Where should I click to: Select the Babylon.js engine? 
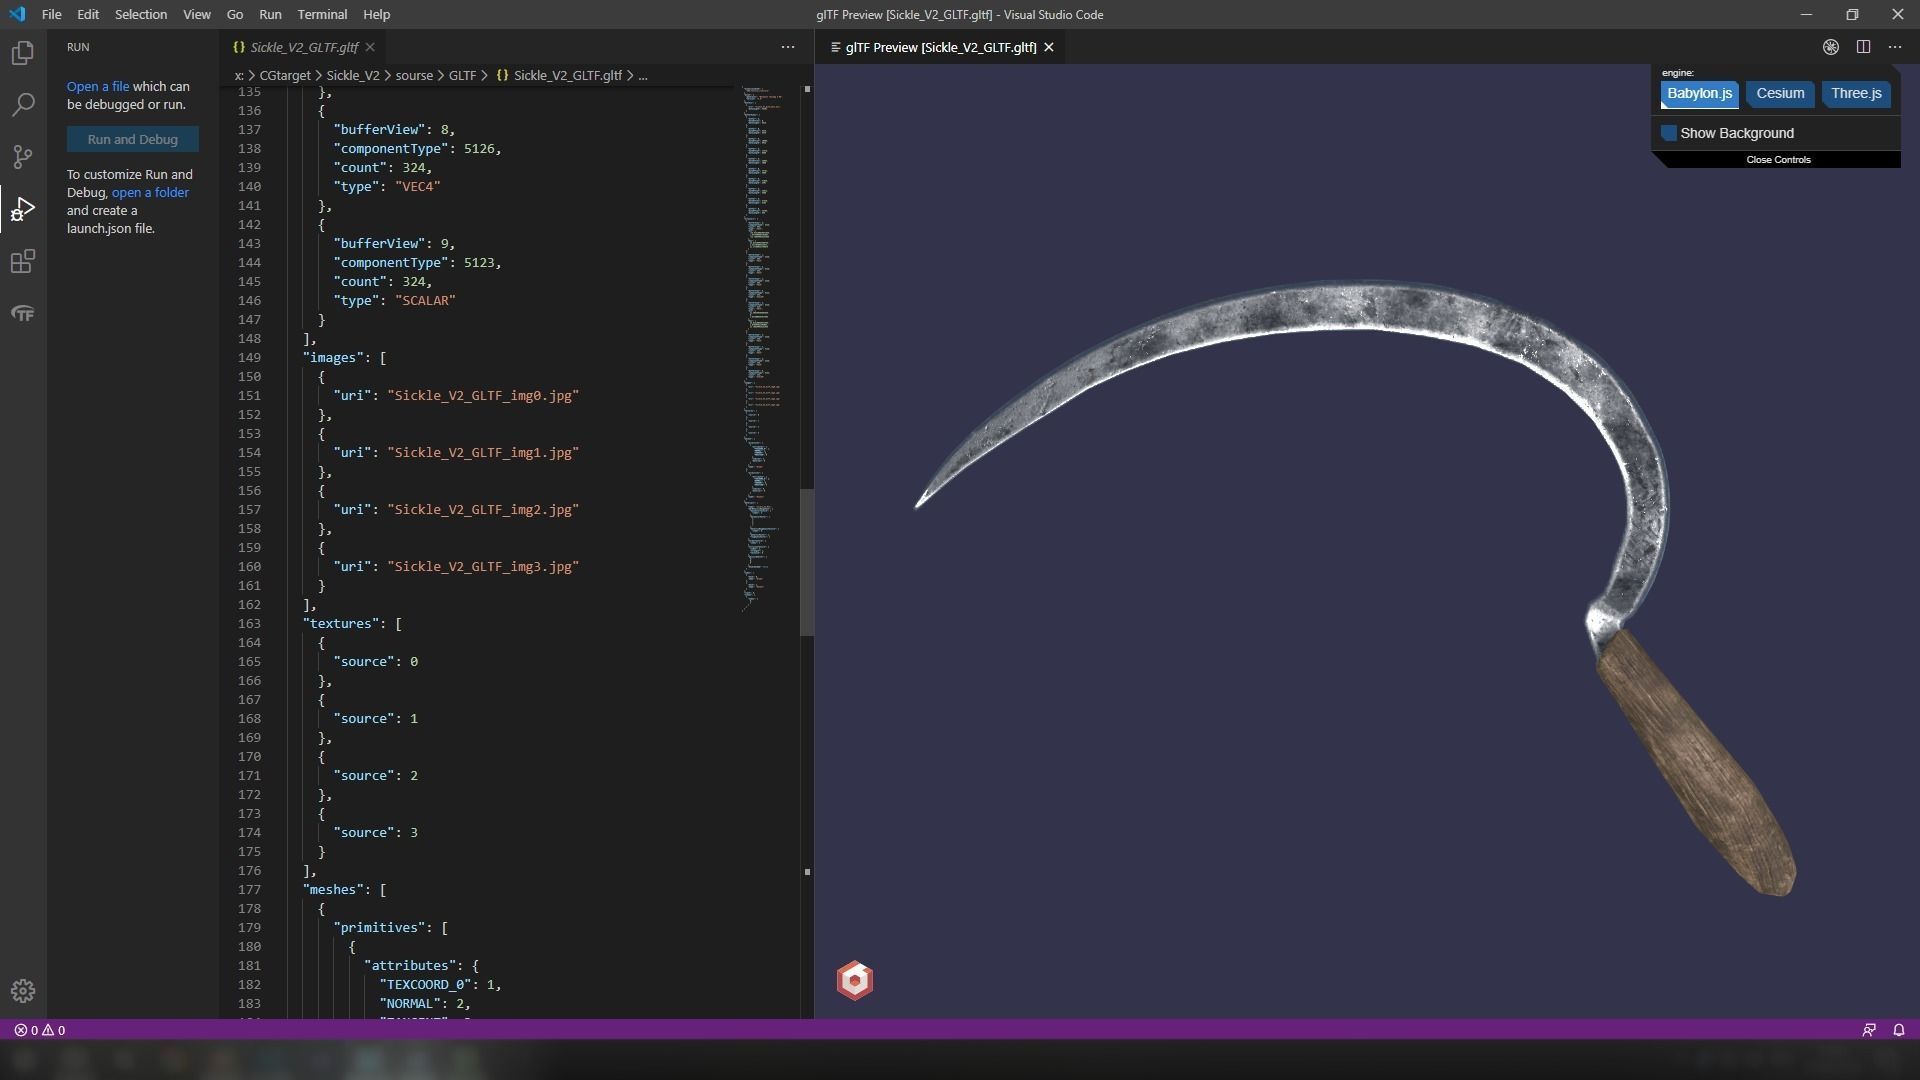point(1699,94)
